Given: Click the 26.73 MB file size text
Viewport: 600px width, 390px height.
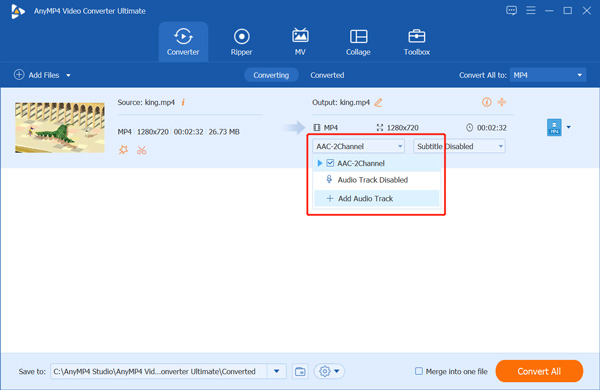Looking at the screenshot, I should click(x=224, y=132).
